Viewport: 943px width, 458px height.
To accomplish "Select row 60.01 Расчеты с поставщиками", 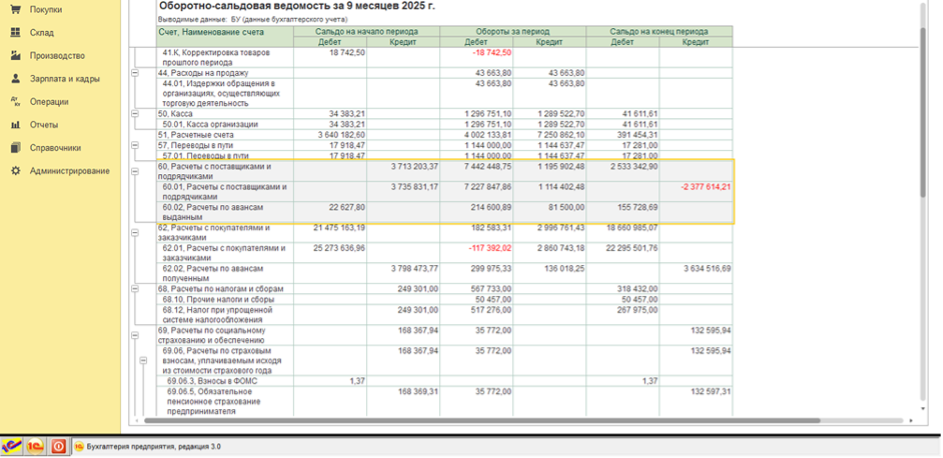I will 444,192.
